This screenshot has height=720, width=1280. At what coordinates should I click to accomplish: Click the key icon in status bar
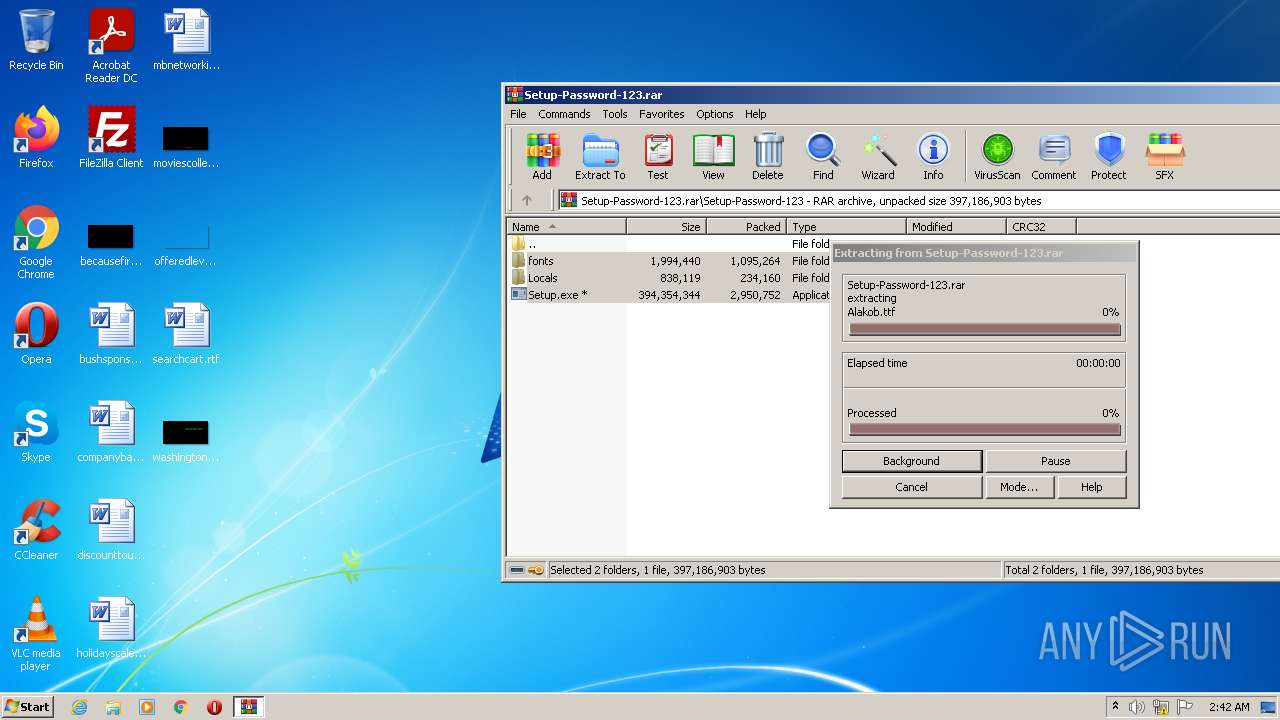click(536, 570)
